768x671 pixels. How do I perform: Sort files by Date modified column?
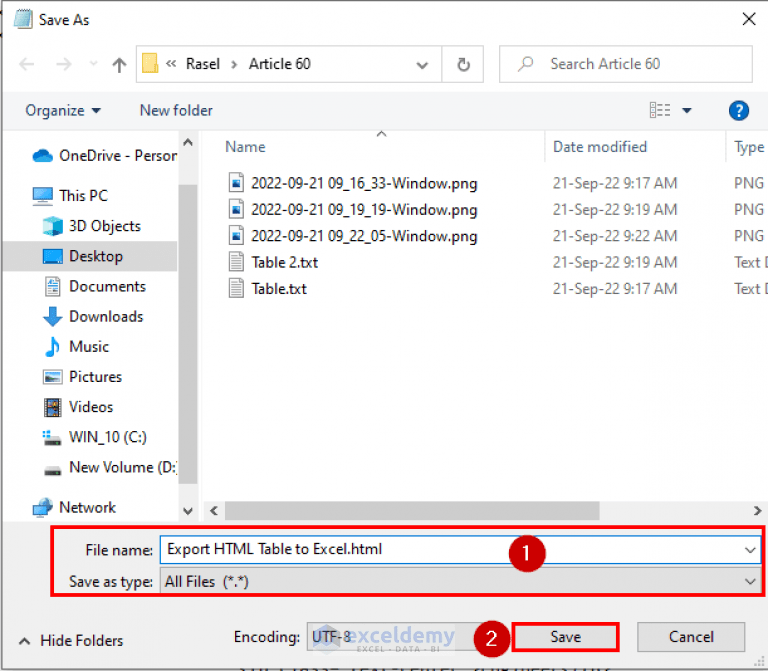tap(600, 147)
